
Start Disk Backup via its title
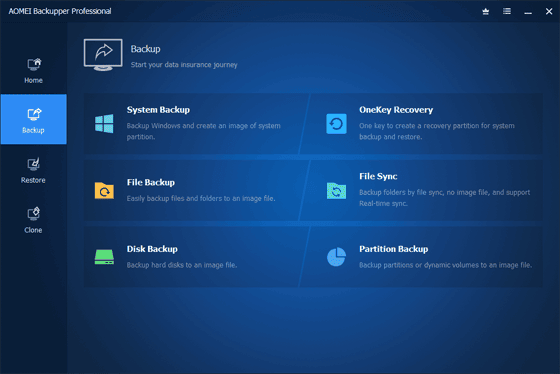[152, 249]
